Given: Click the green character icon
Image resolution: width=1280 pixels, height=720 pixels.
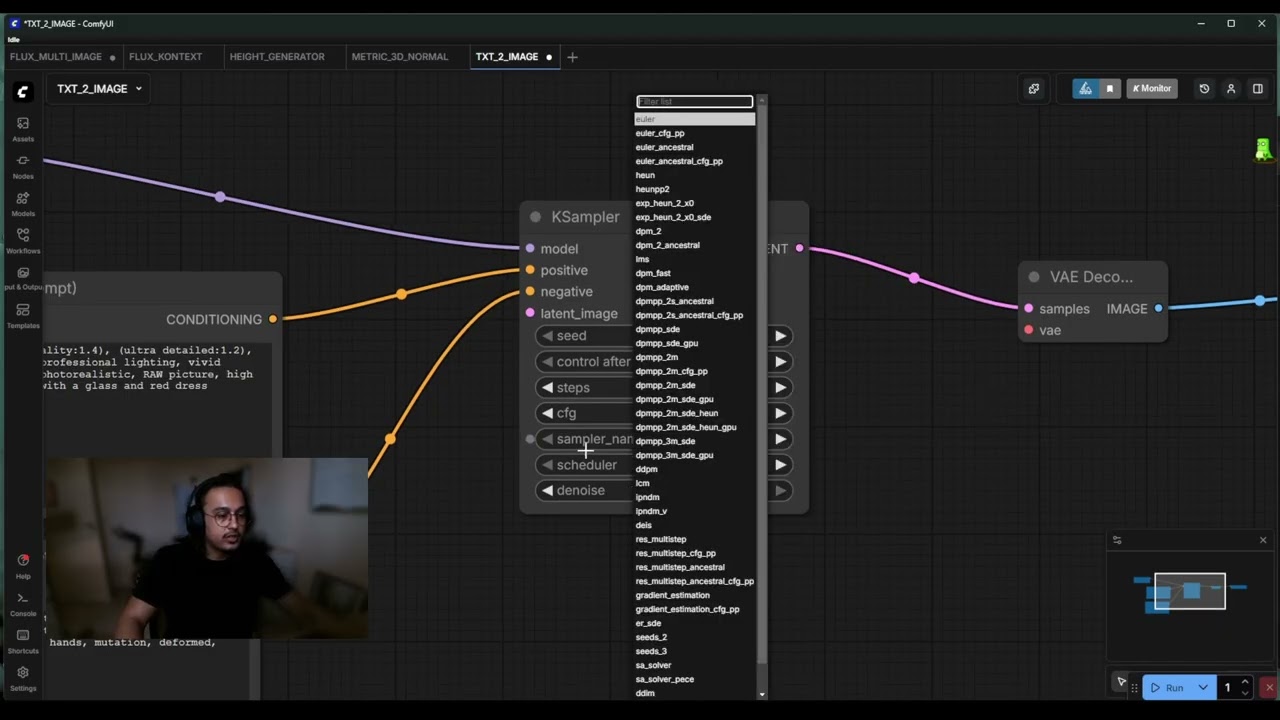Looking at the screenshot, I should click(1264, 150).
